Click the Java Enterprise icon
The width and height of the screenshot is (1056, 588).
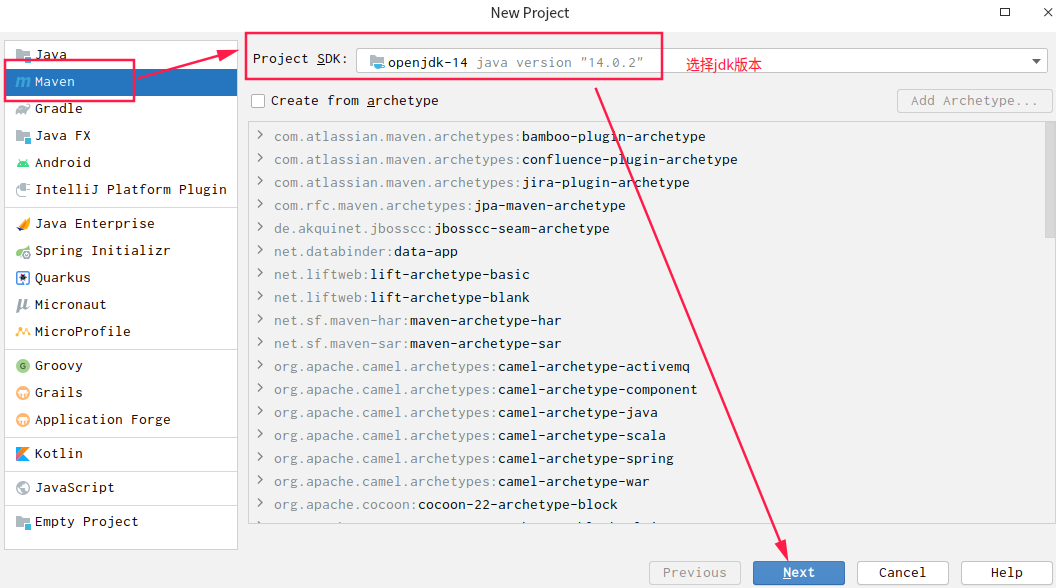23,224
